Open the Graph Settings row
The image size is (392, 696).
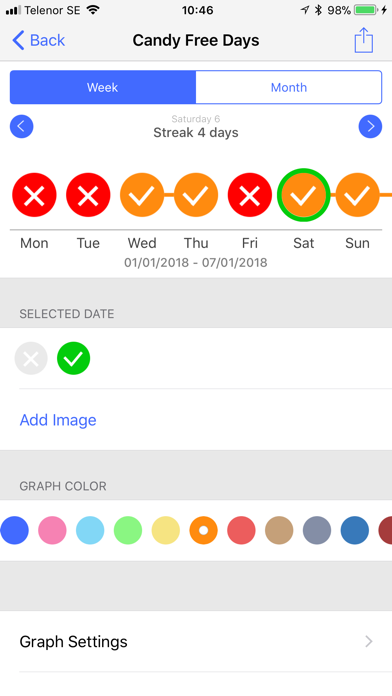click(196, 641)
